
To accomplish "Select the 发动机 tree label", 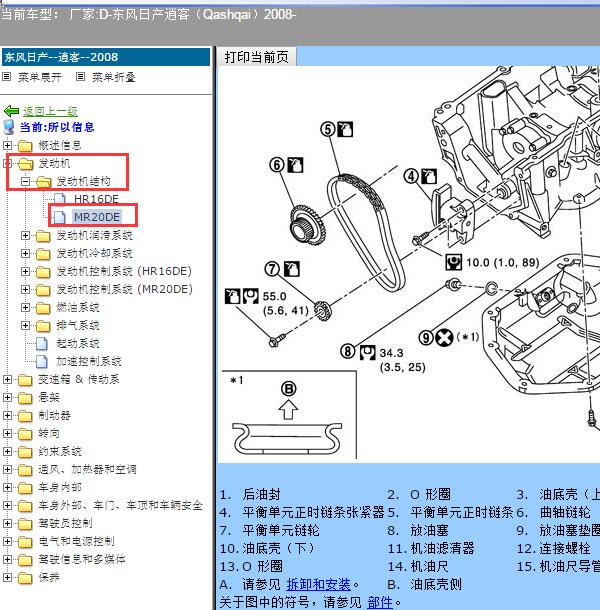I will (54, 163).
